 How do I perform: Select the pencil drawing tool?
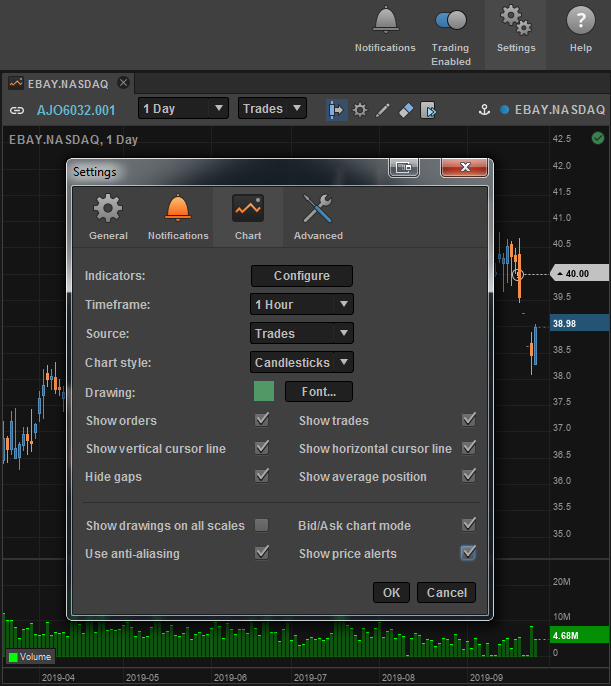[x=383, y=109]
